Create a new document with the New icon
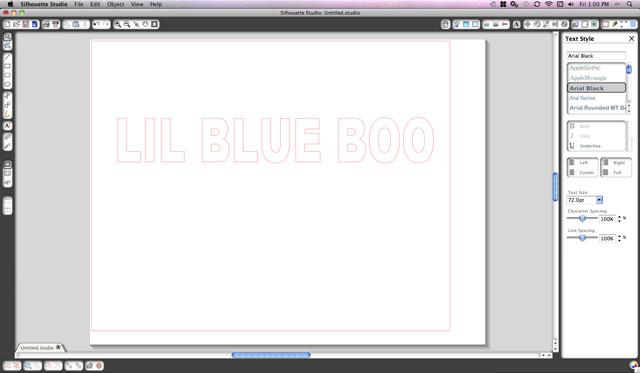The width and height of the screenshot is (640, 373). (7, 24)
